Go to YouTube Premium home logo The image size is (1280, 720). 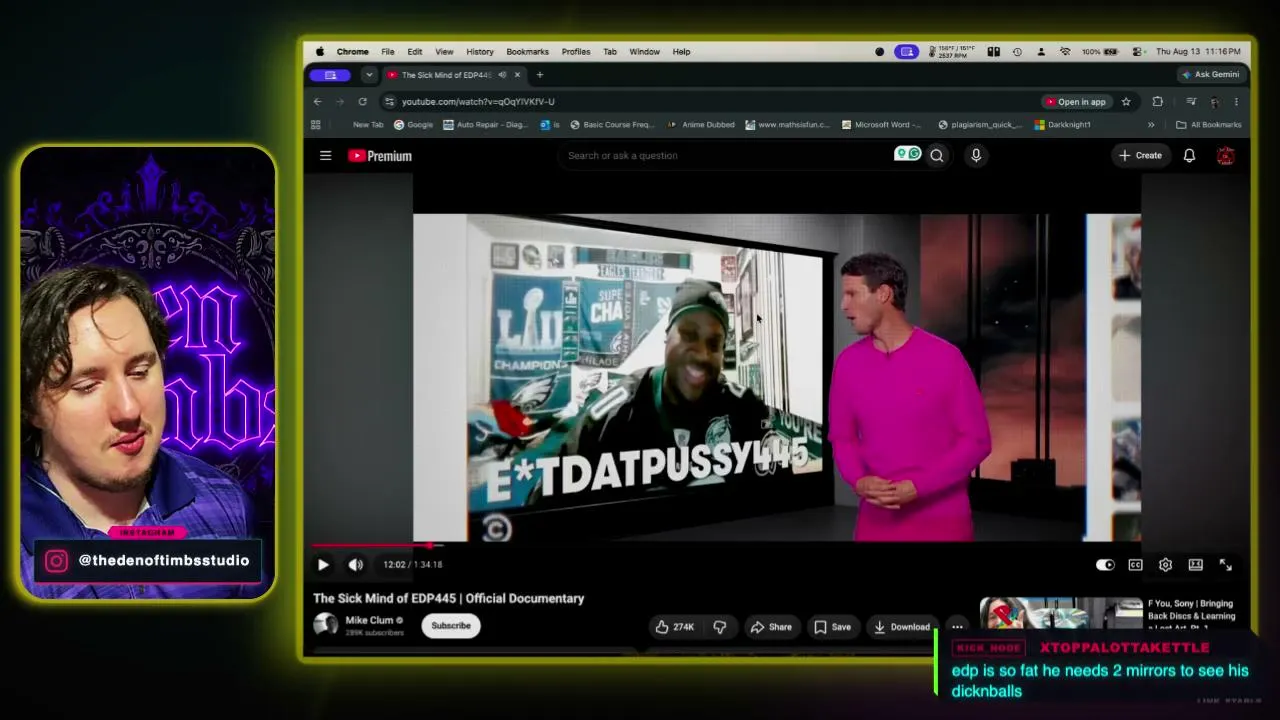point(380,156)
